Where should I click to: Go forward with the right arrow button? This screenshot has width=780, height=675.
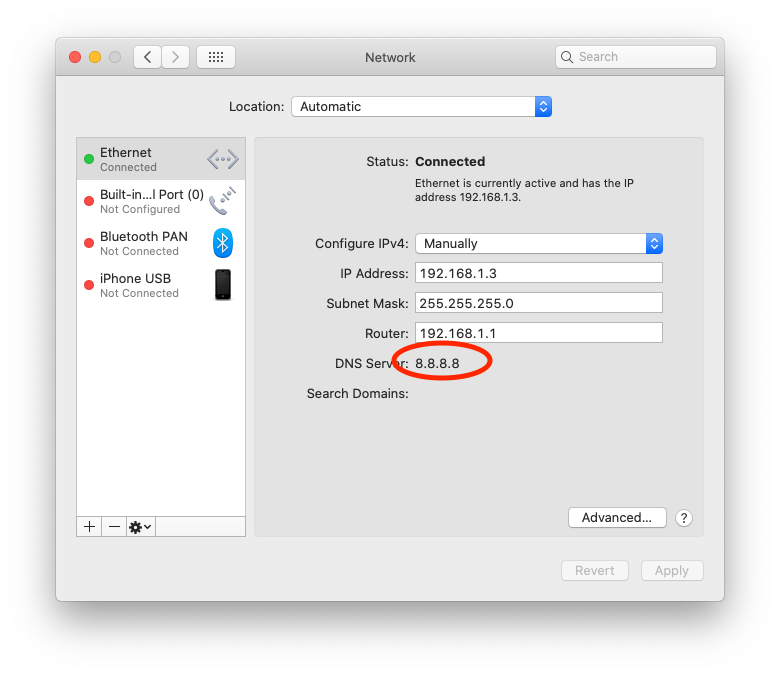pos(175,57)
